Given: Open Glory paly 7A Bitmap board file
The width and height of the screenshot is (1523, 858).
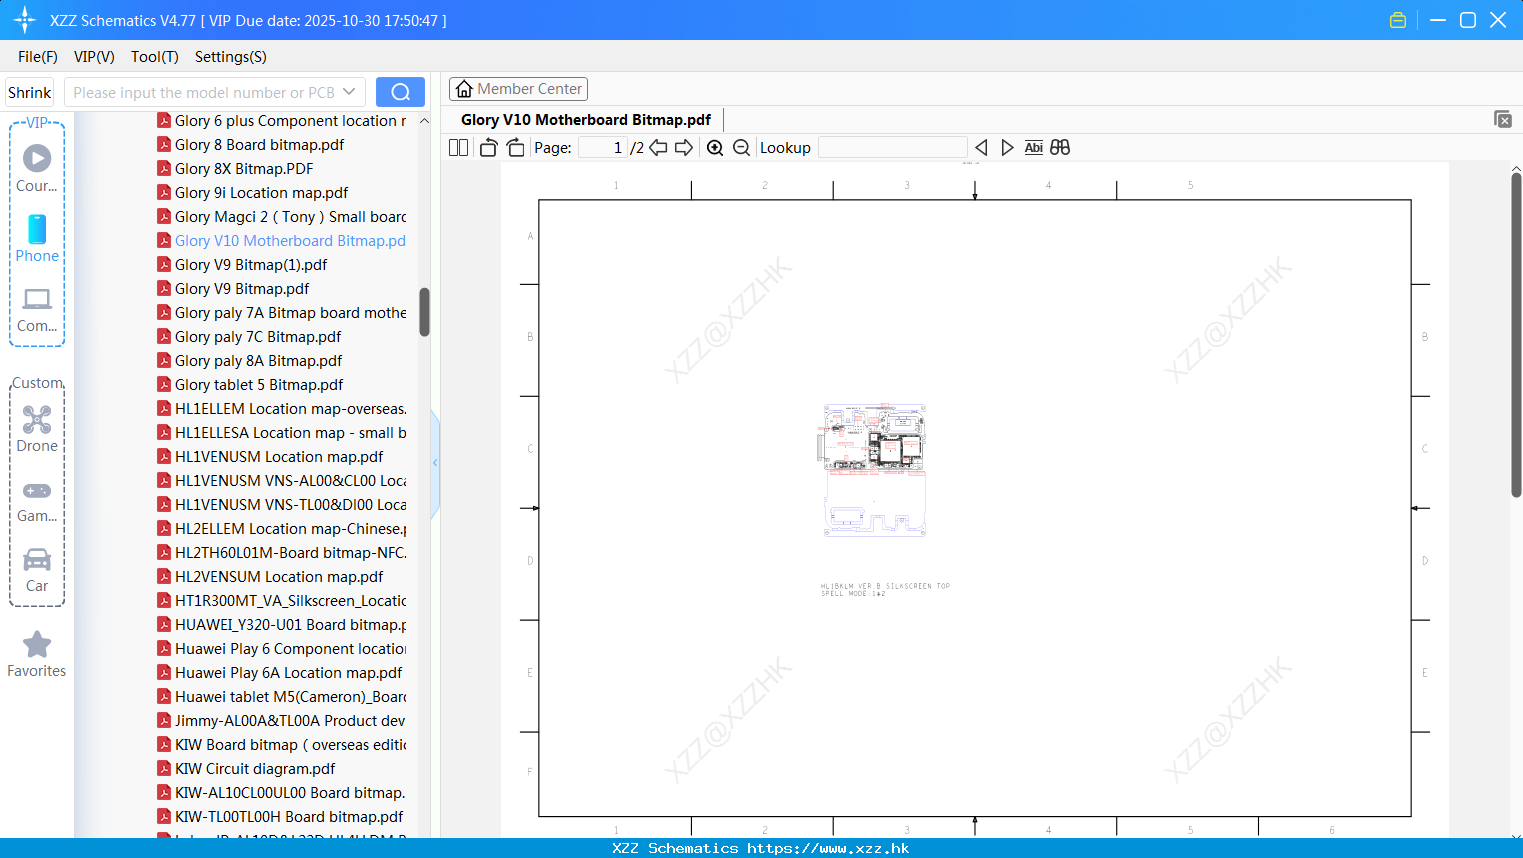Looking at the screenshot, I should pyautogui.click(x=282, y=313).
